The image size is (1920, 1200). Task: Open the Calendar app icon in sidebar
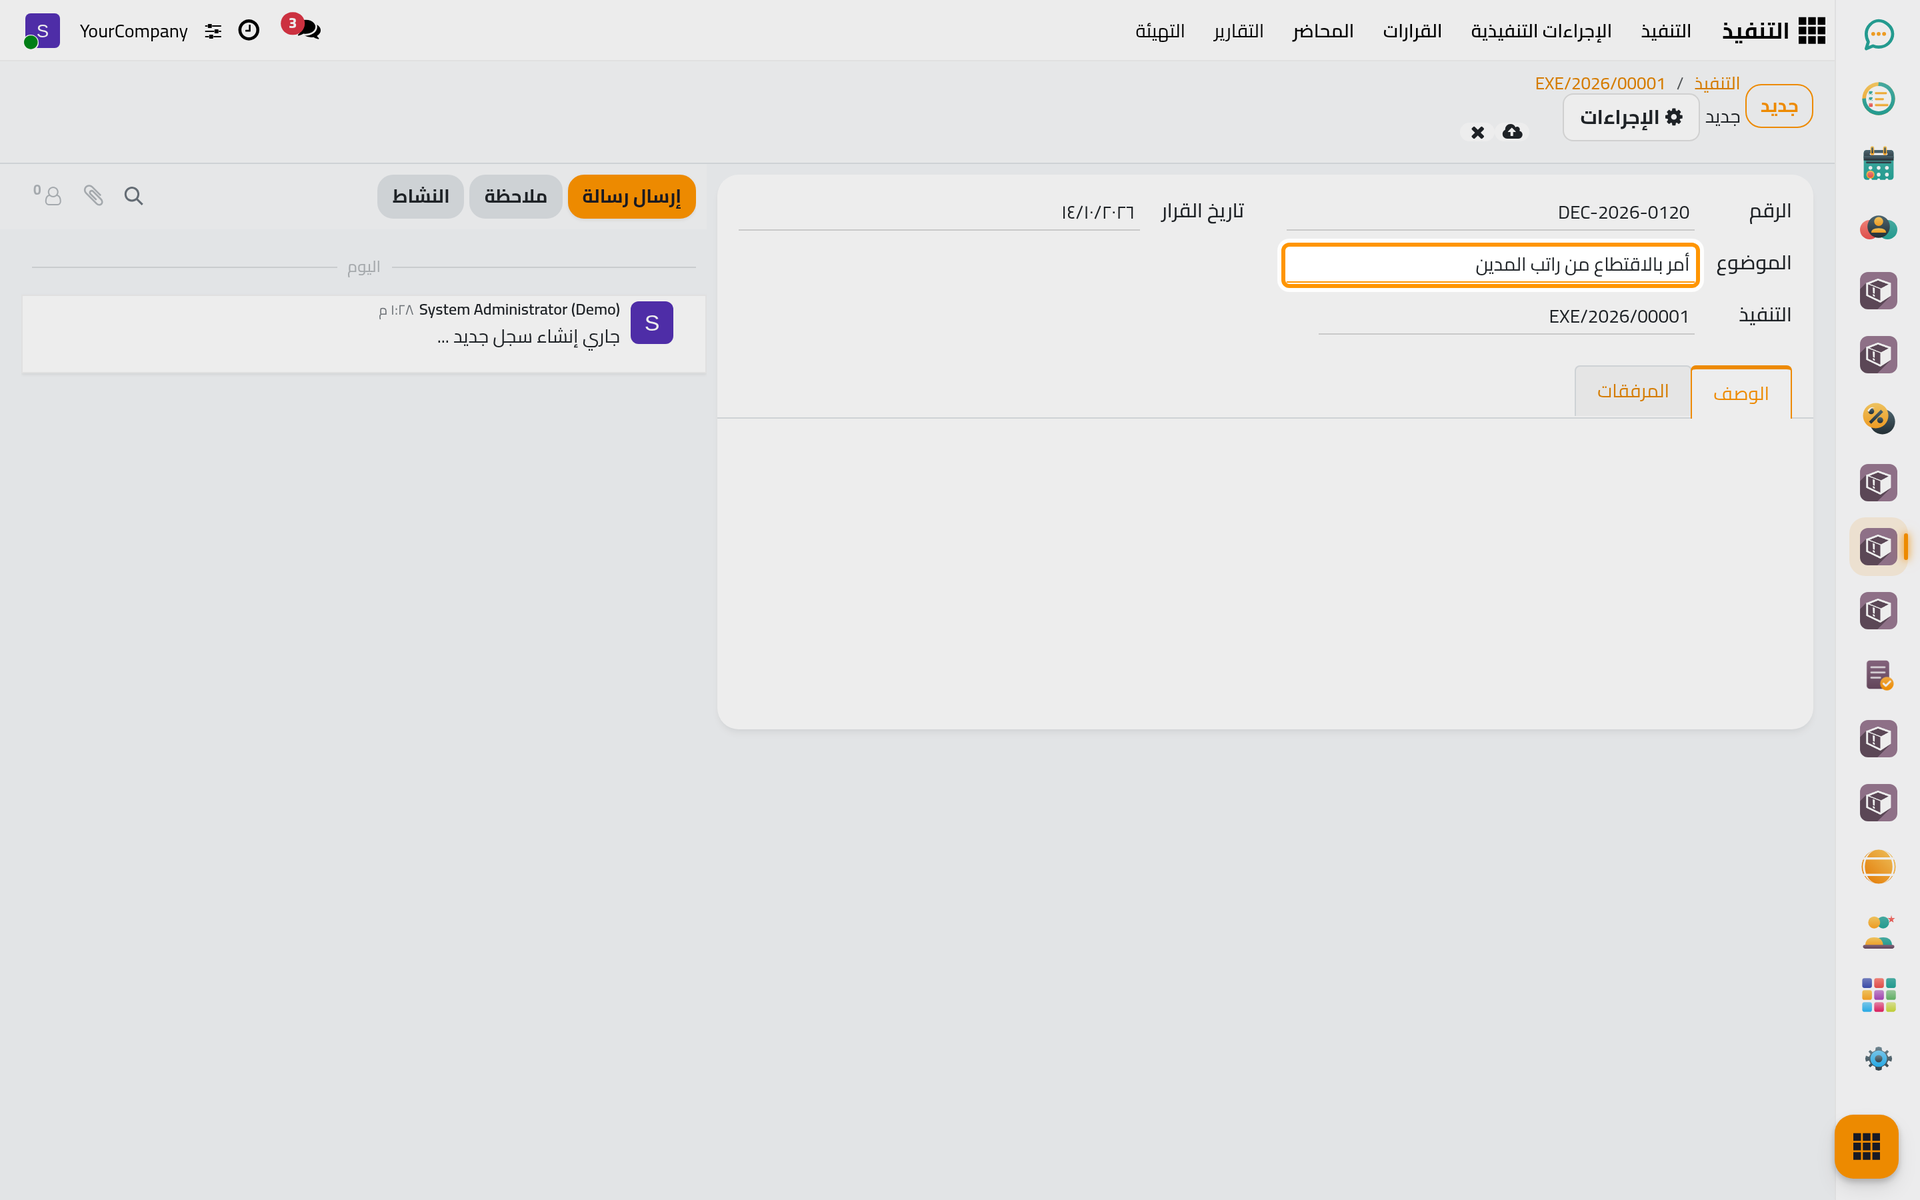click(x=1878, y=163)
